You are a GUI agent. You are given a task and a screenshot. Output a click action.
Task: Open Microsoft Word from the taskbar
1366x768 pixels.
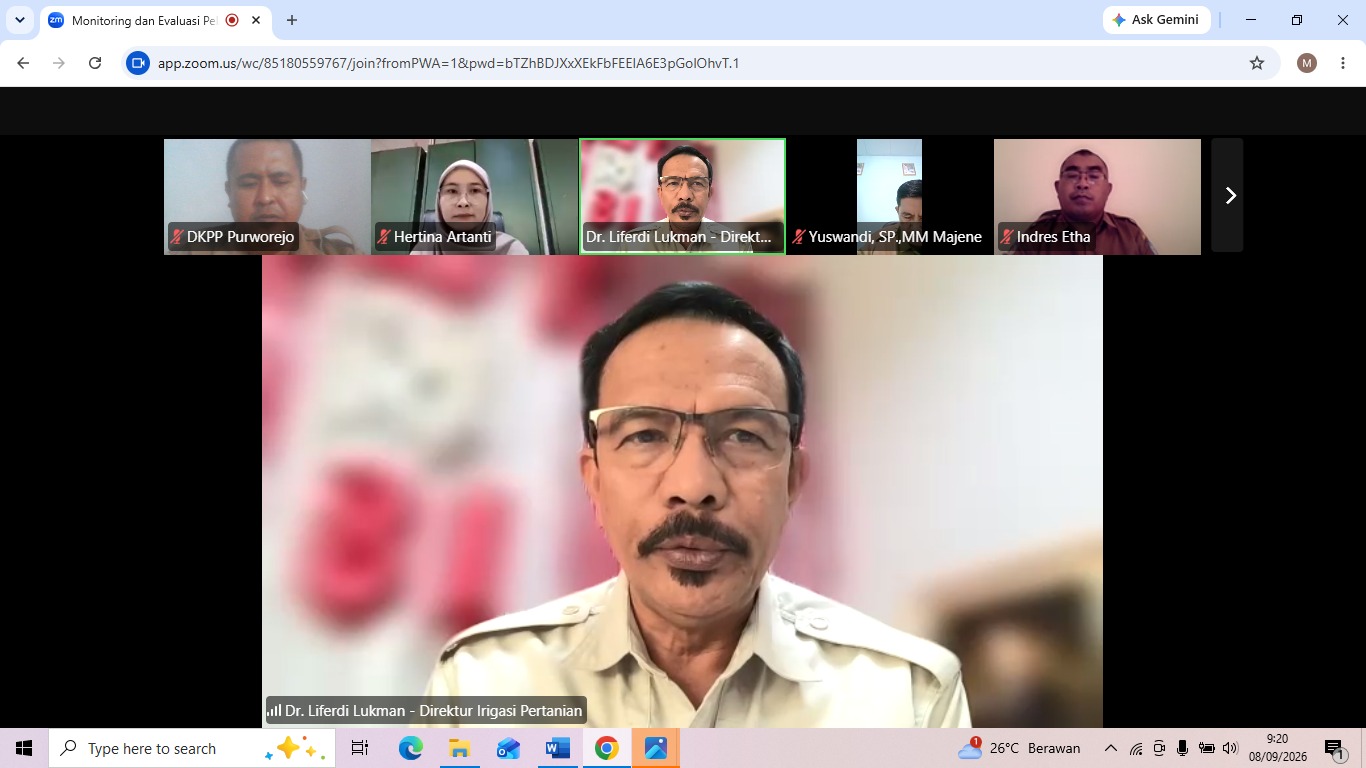pyautogui.click(x=557, y=748)
